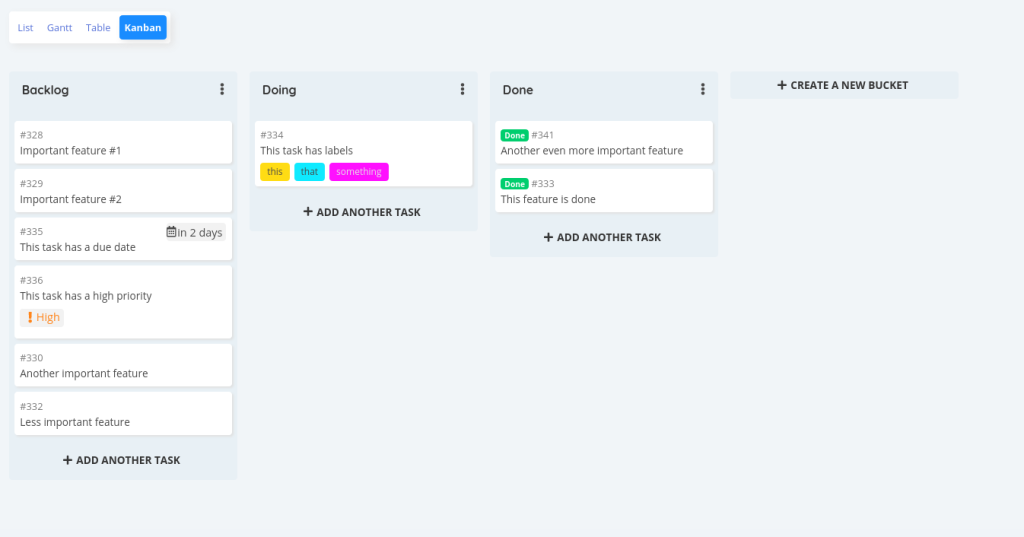Click the green Done badge on task #333

(514, 184)
